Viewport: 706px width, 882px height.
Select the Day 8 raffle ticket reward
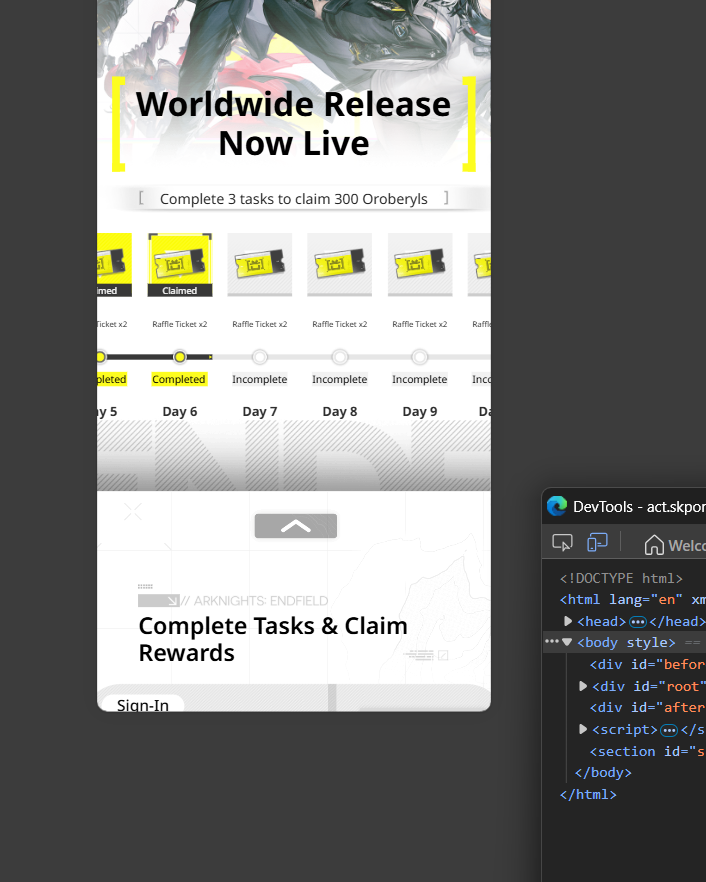tap(340, 264)
